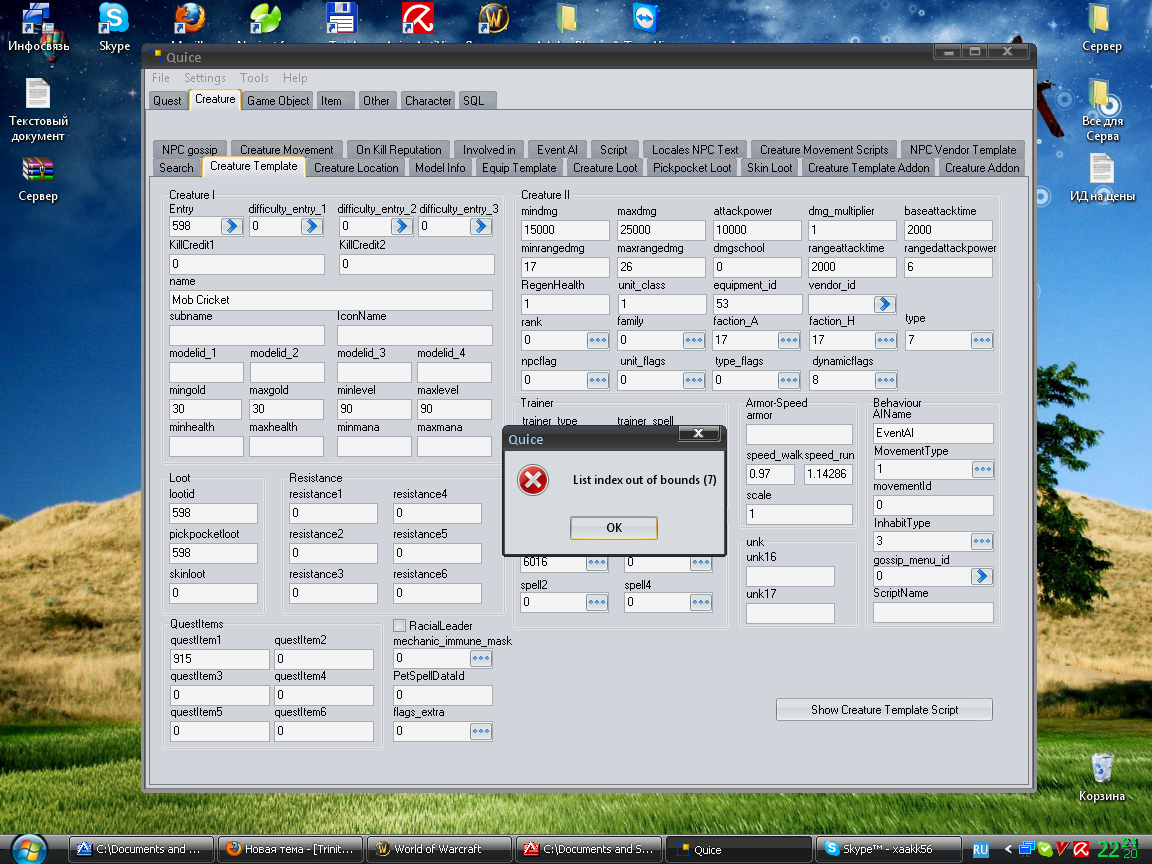Open the Creature Loot tab
Image resolution: width=1152 pixels, height=864 pixels.
click(605, 168)
